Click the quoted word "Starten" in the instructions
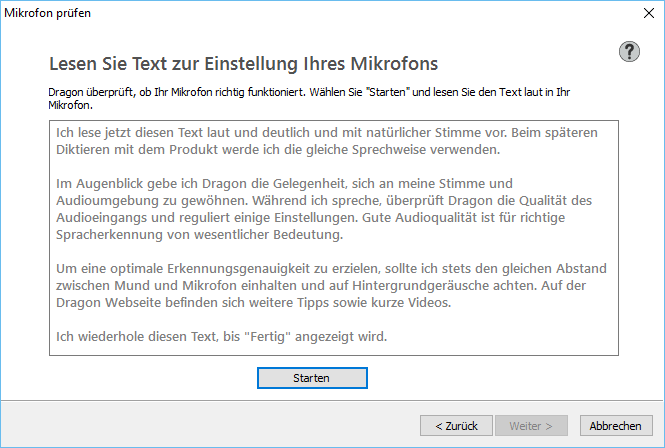 pyautogui.click(x=388, y=92)
